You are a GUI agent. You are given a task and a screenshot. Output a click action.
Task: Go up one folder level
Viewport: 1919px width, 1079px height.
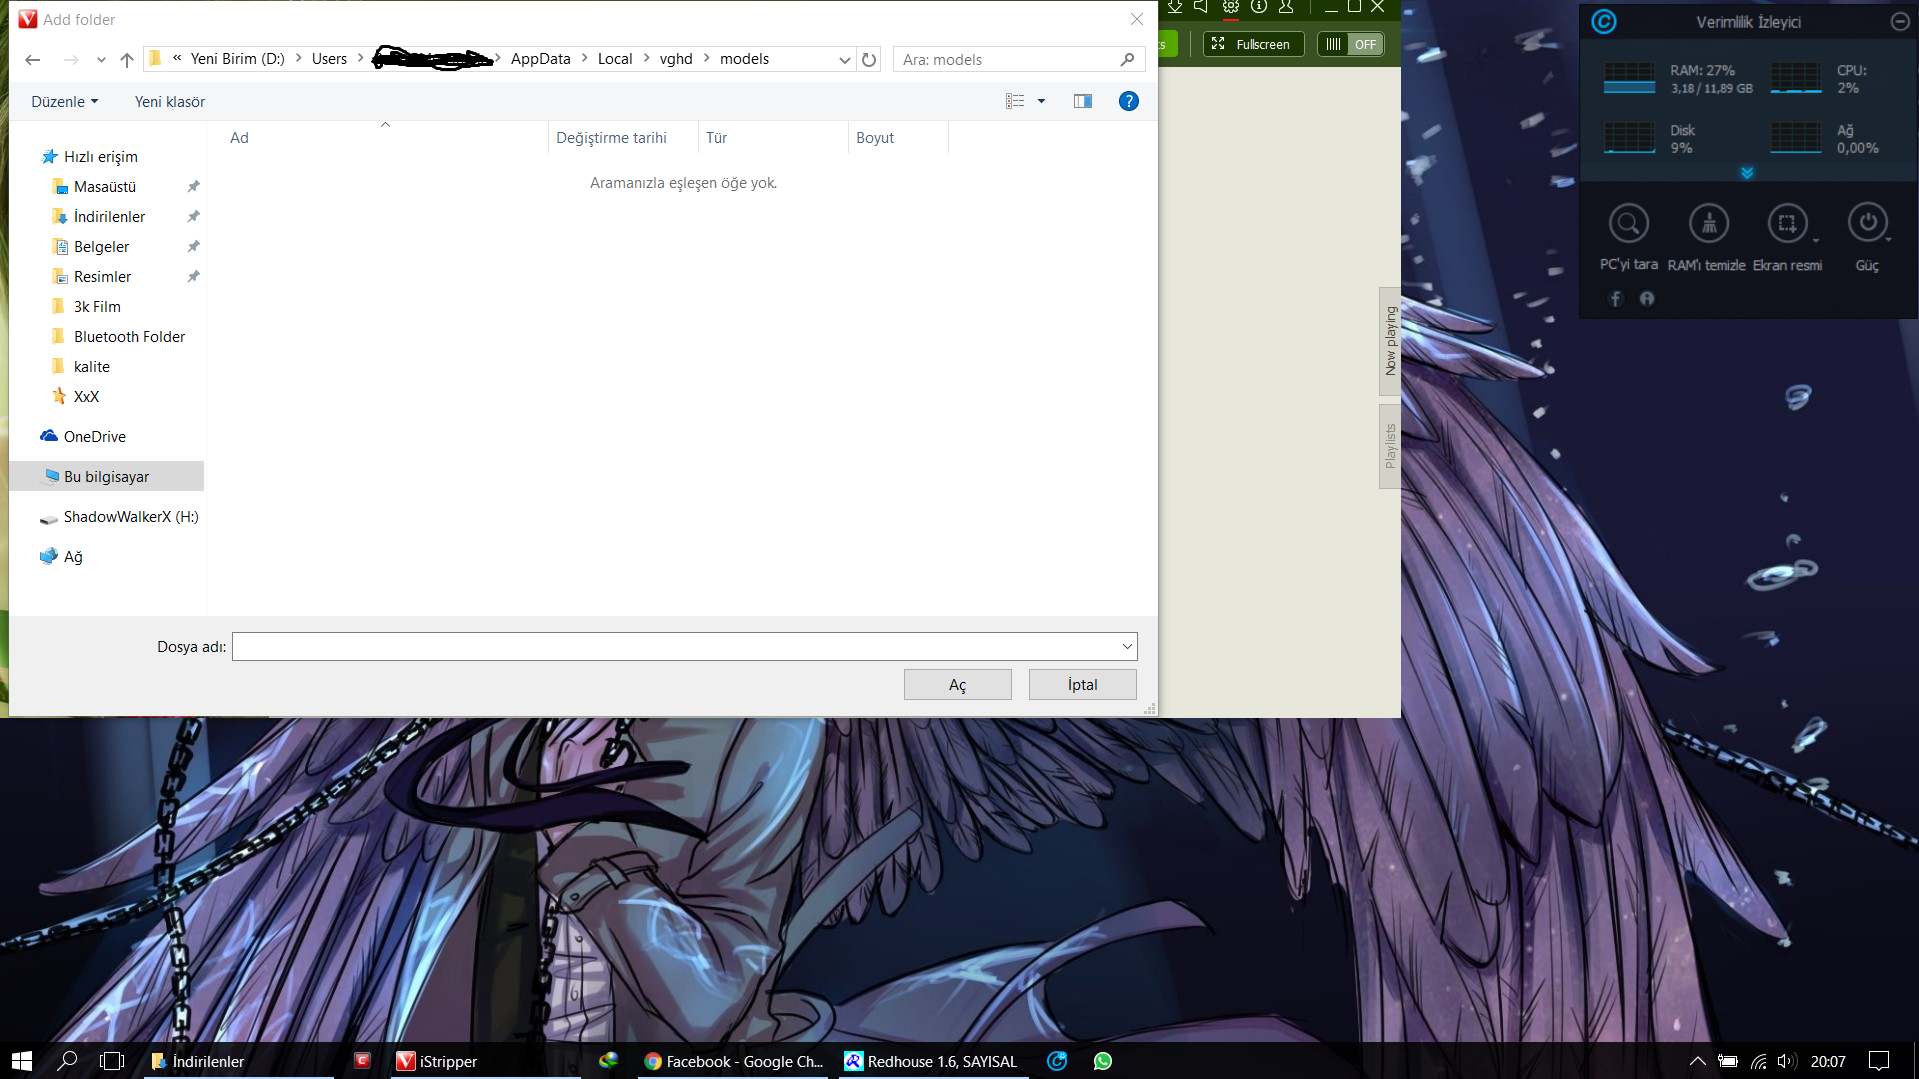click(127, 60)
